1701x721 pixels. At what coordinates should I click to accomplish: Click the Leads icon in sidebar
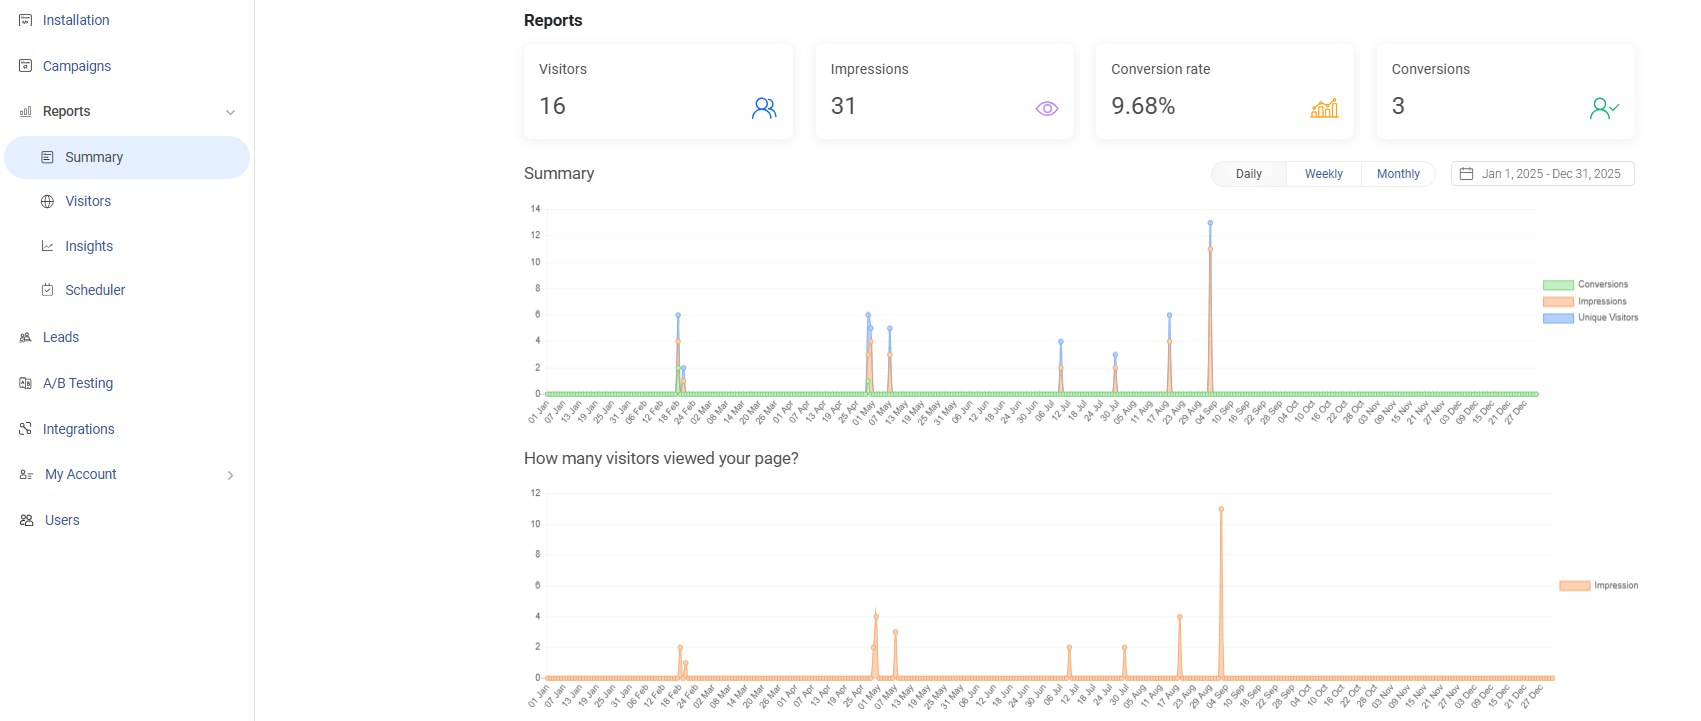(26, 338)
